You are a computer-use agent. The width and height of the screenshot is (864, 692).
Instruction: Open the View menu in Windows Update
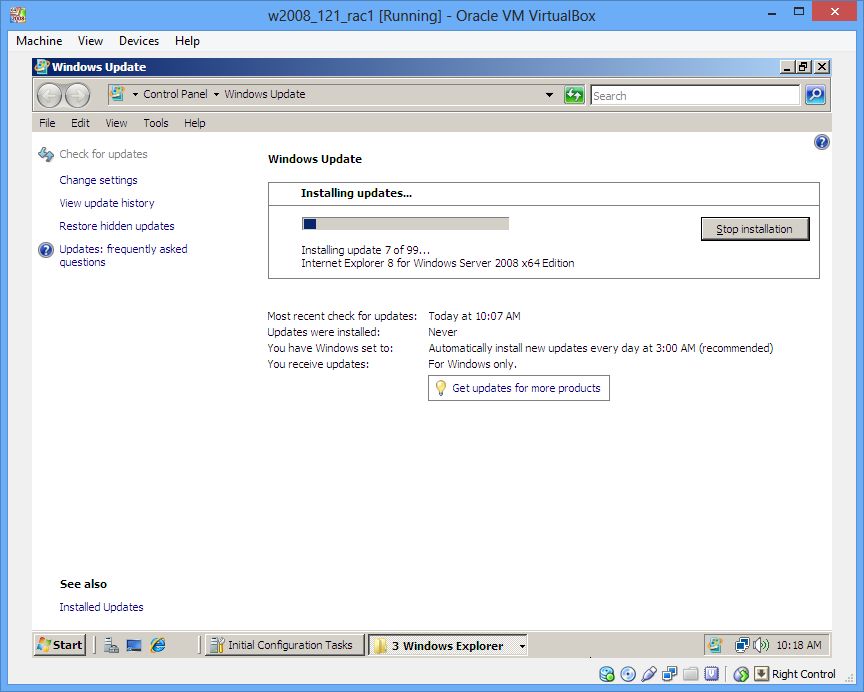point(116,123)
